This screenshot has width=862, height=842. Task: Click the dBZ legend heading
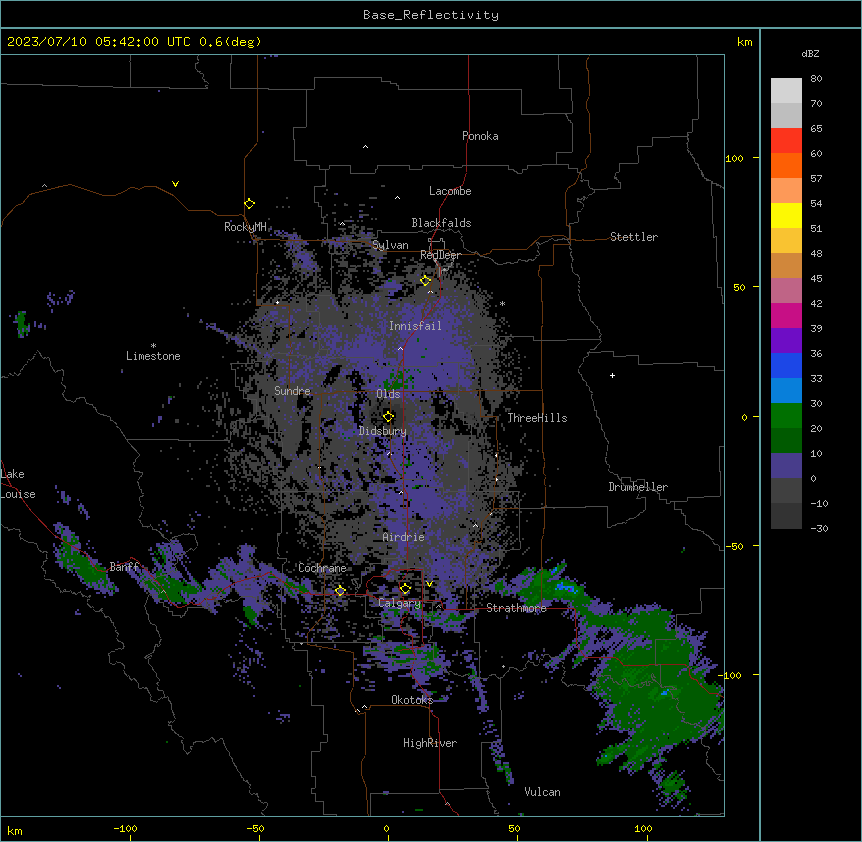(x=810, y=53)
